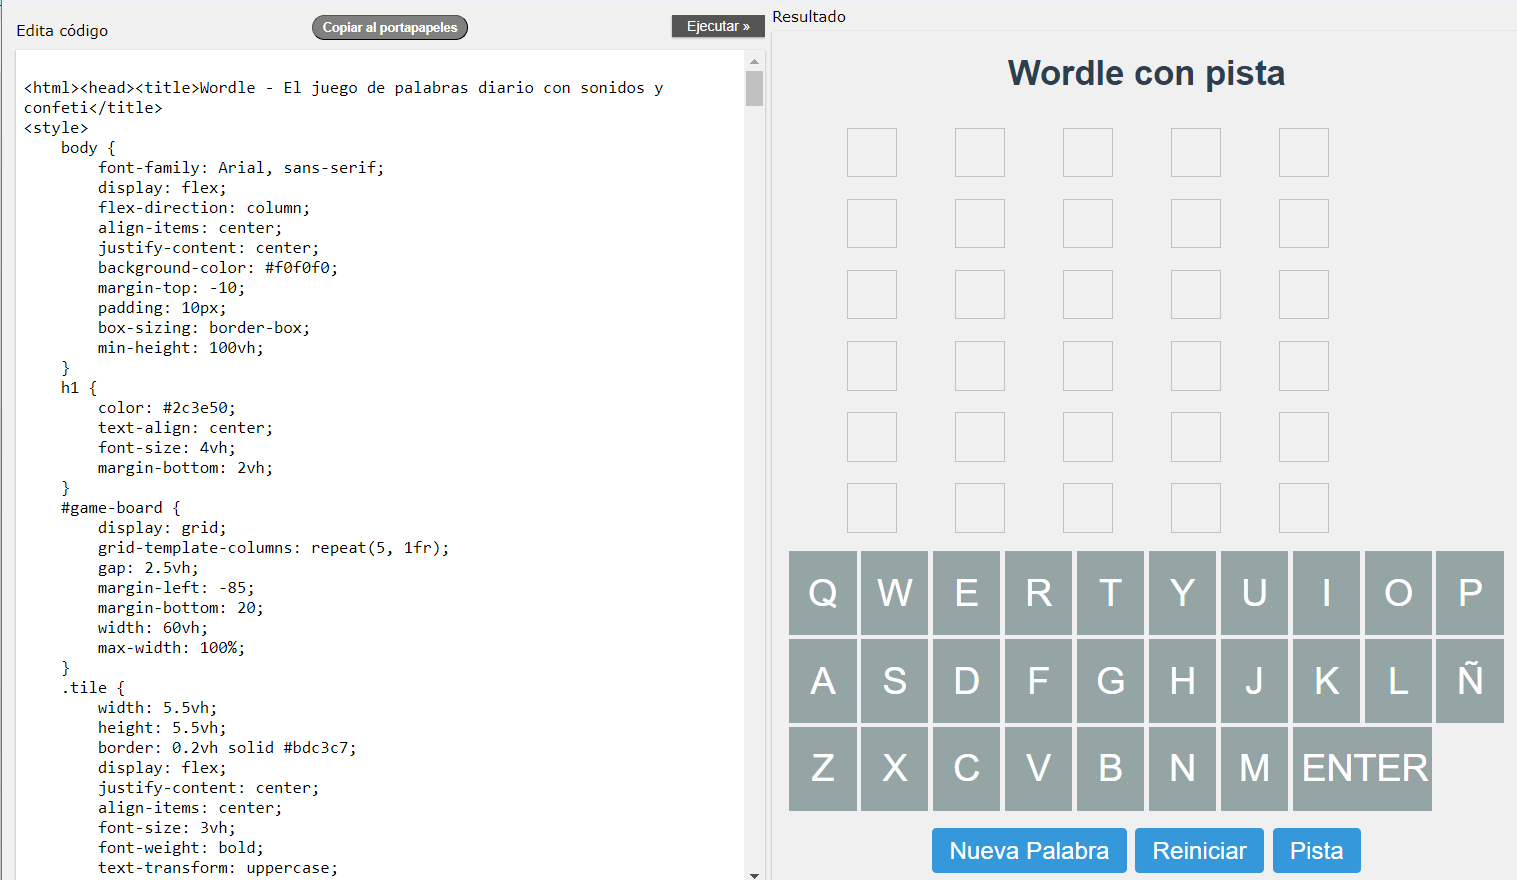Click the 'border: 0.2vh solid #bdc3c7;' line

(x=227, y=748)
